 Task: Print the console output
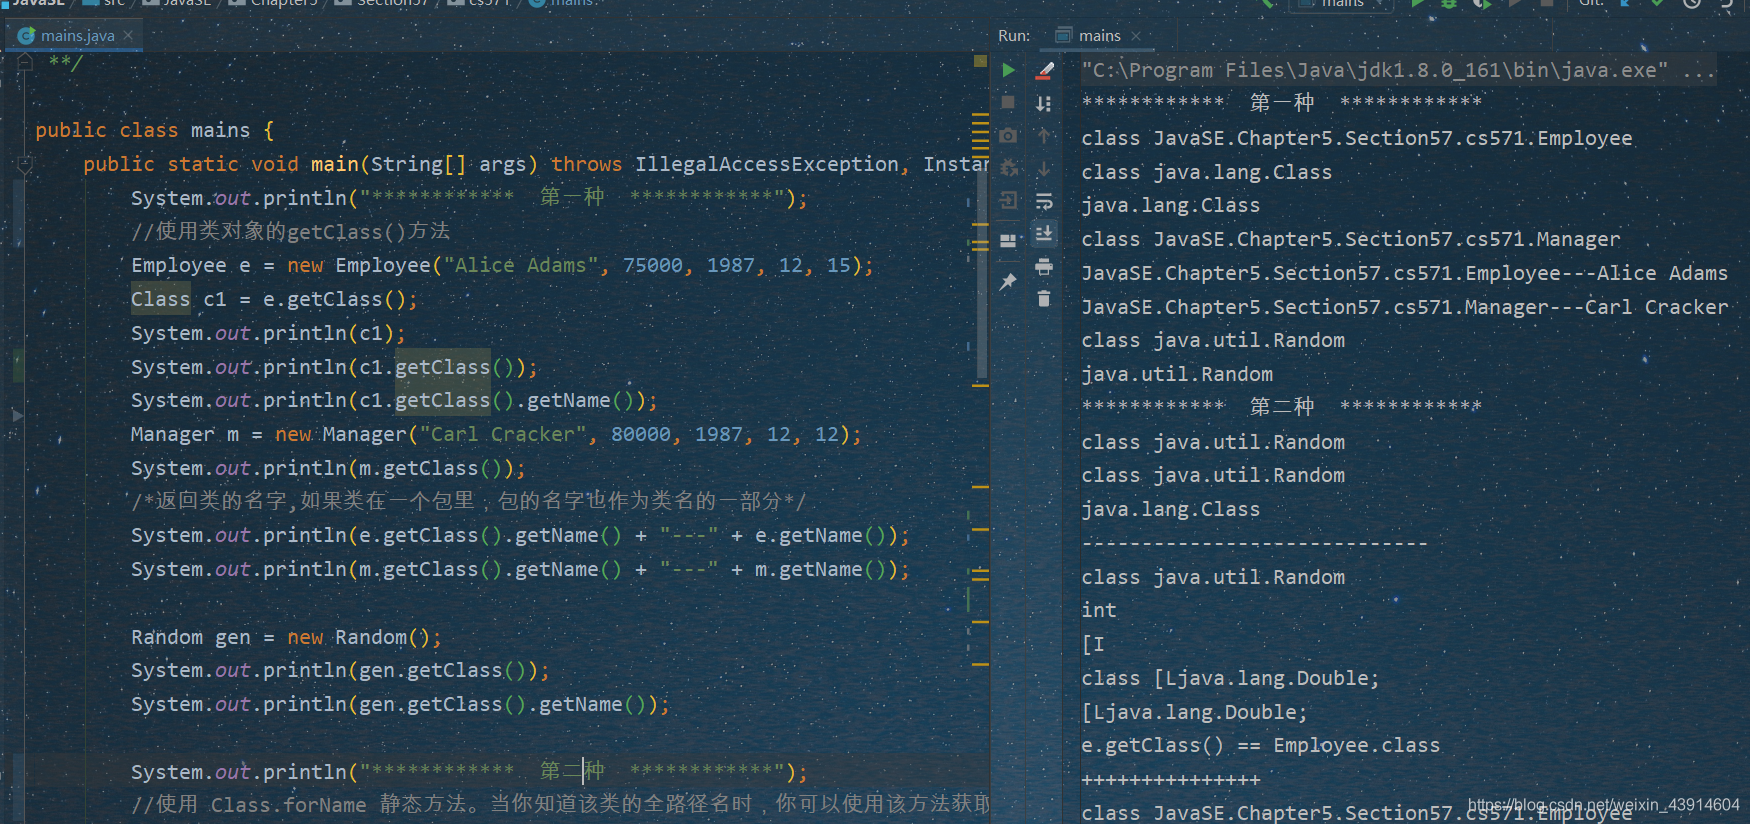(x=1044, y=266)
